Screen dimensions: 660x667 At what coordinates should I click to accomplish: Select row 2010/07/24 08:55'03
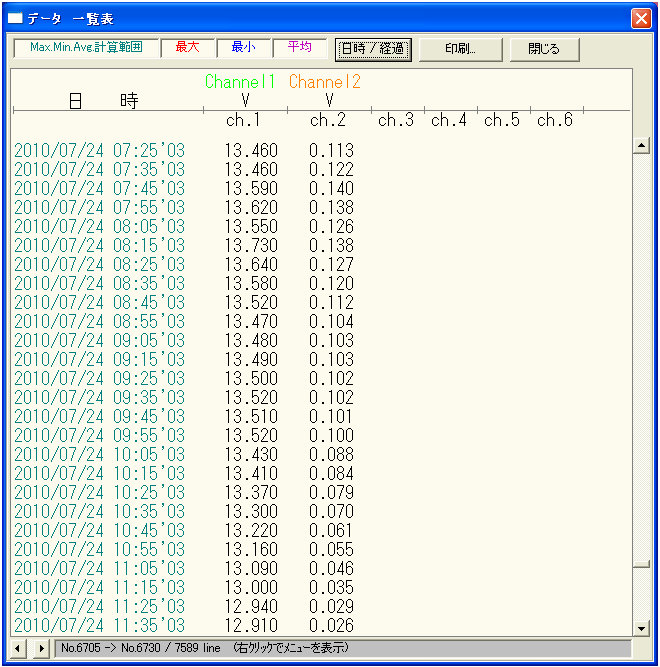pyautogui.click(x=184, y=322)
